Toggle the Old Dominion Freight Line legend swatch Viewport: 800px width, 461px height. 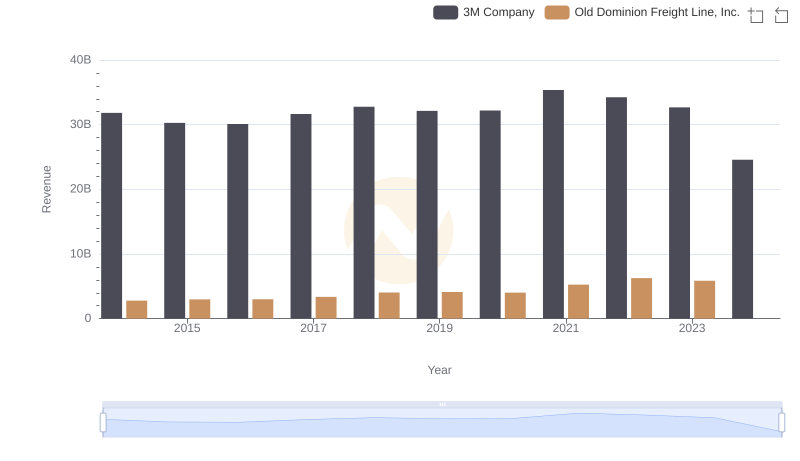coord(557,12)
